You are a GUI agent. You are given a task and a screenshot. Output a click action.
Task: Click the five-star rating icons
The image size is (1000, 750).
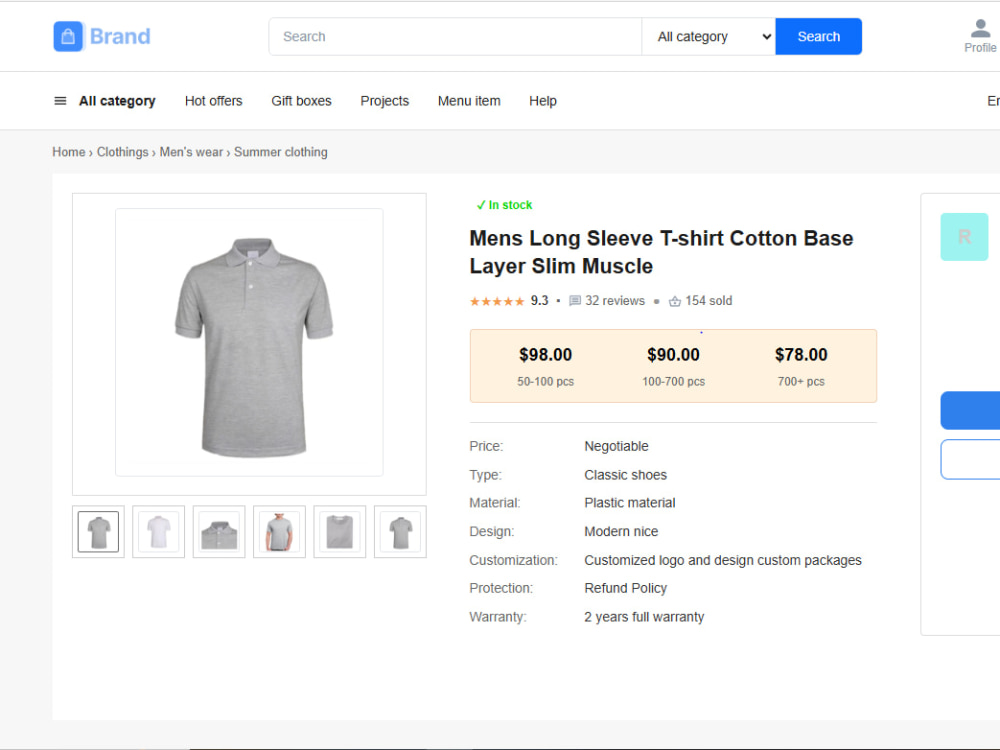pos(497,301)
